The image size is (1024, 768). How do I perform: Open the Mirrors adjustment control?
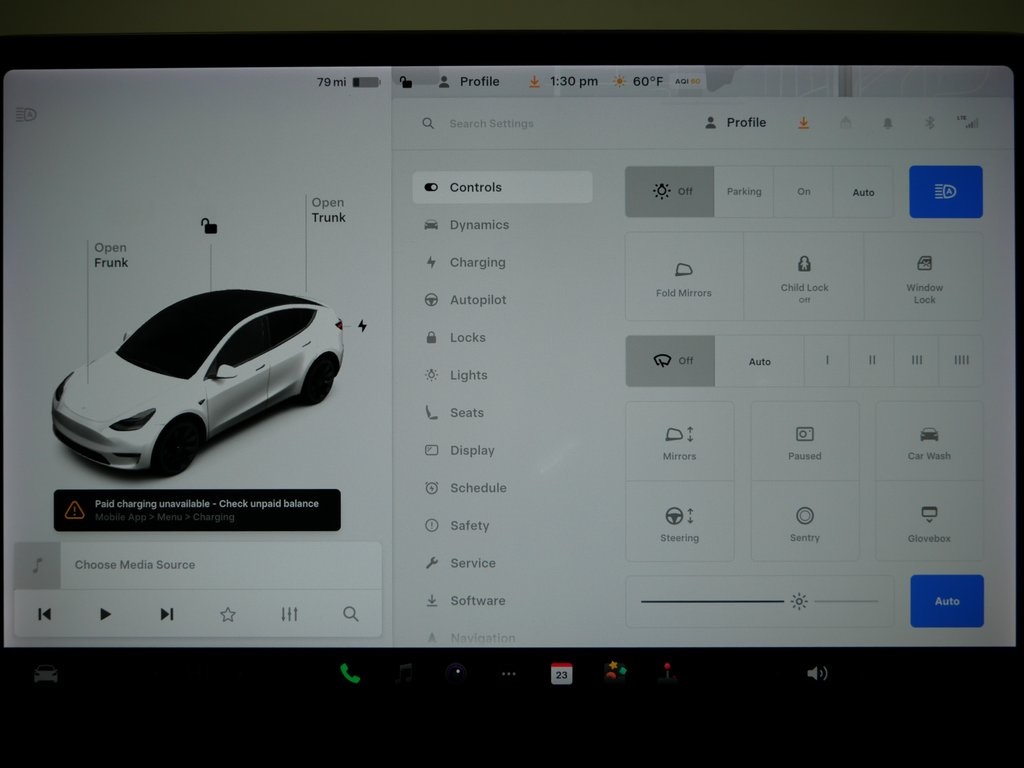680,438
